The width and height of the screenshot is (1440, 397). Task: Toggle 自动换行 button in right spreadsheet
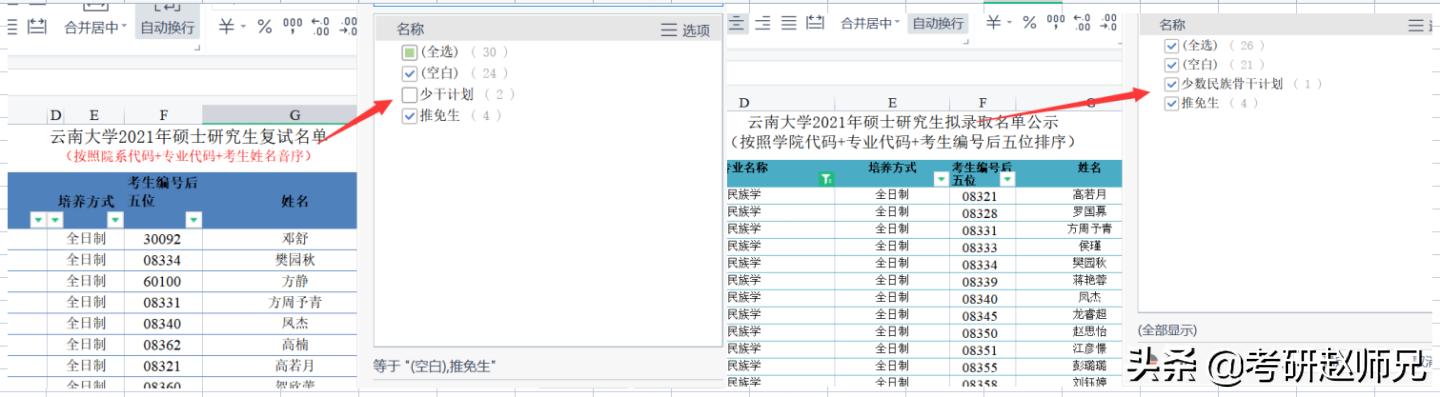[937, 23]
